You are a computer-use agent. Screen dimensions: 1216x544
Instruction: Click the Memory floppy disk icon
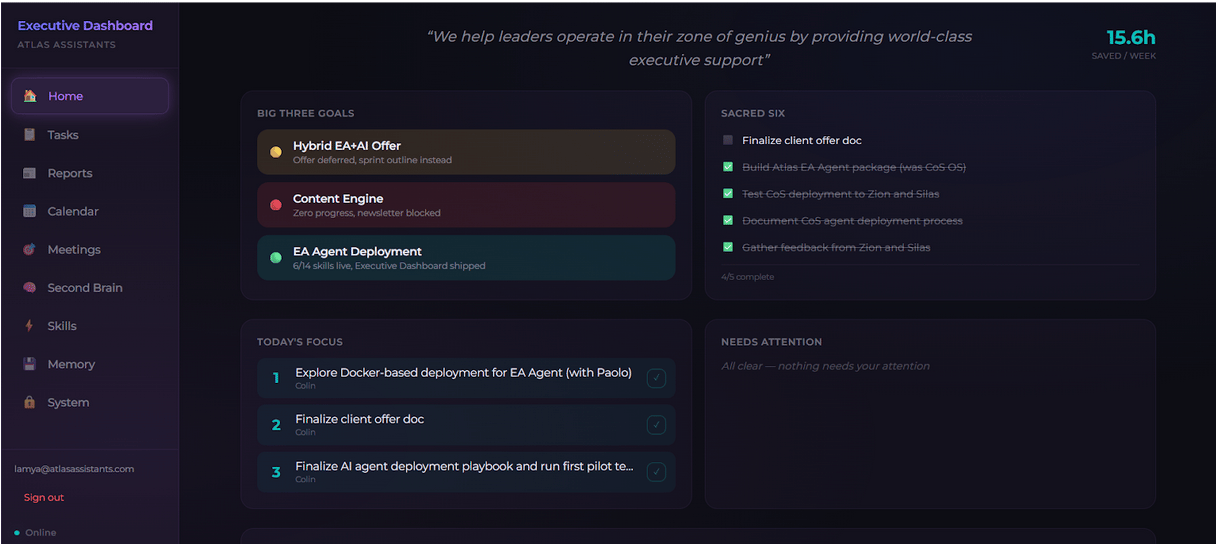[x=30, y=364]
